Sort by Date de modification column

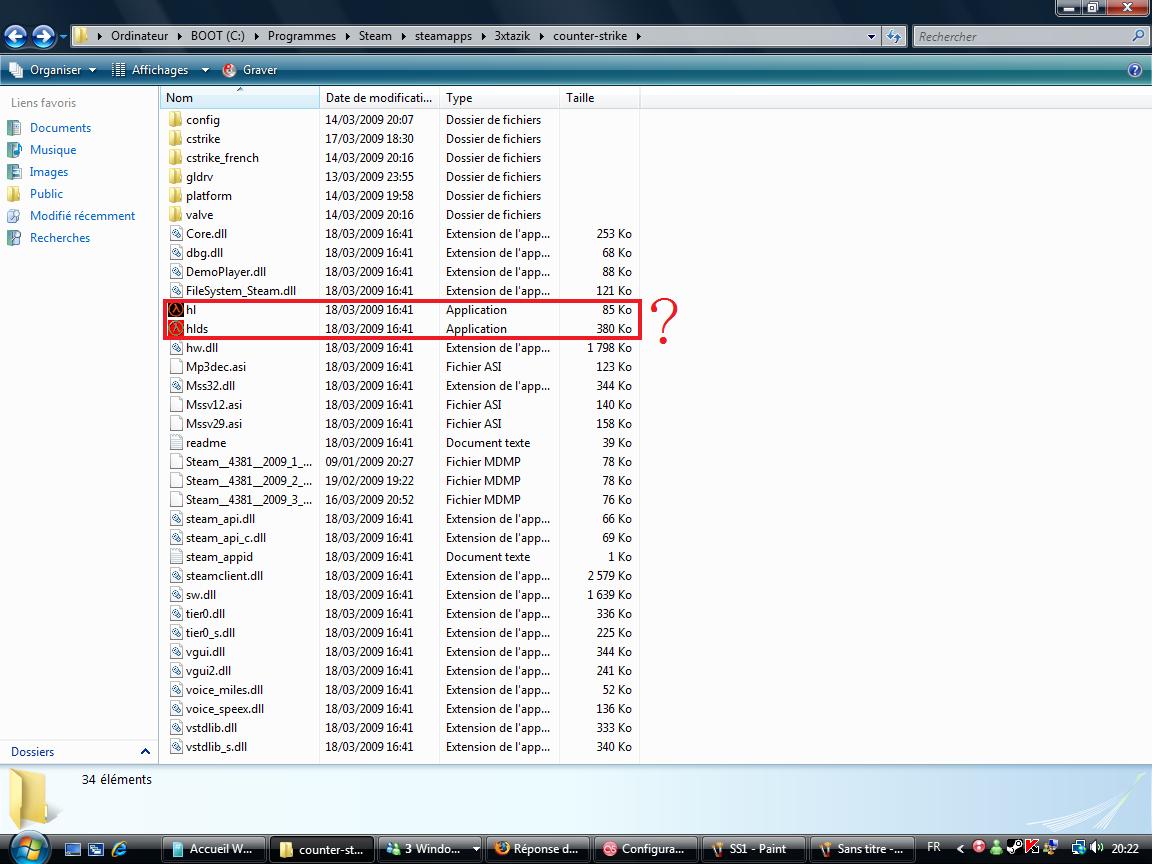[x=378, y=98]
